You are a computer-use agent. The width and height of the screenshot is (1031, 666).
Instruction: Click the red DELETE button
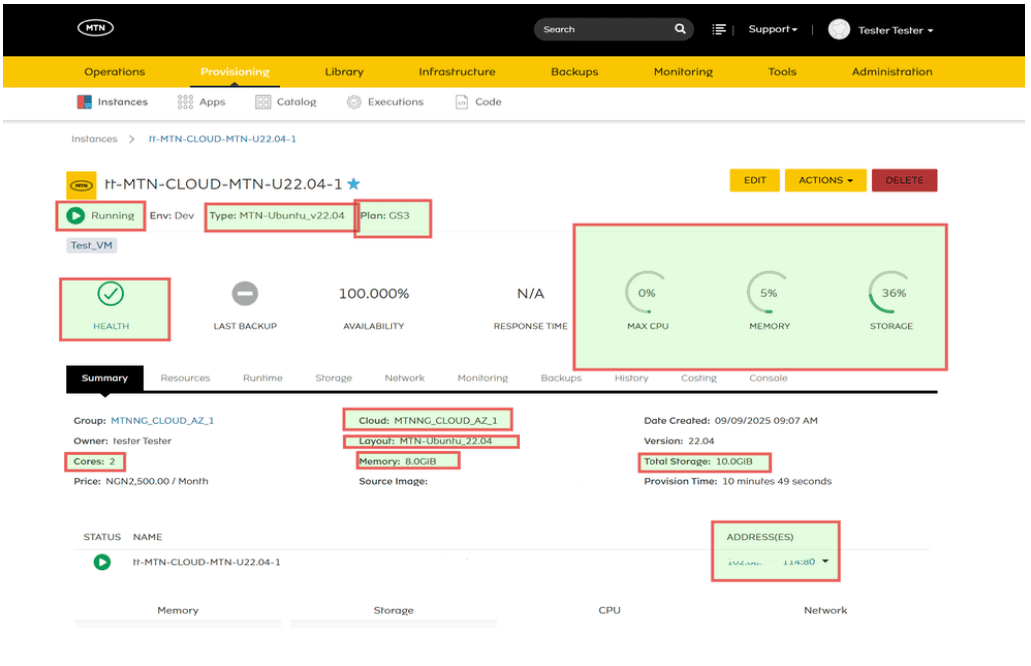tap(904, 180)
